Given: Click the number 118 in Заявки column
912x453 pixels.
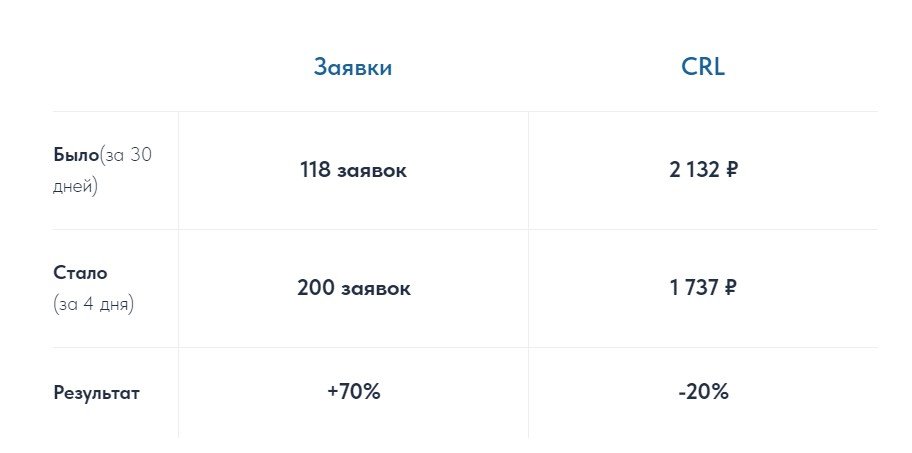Looking at the screenshot, I should [316, 170].
